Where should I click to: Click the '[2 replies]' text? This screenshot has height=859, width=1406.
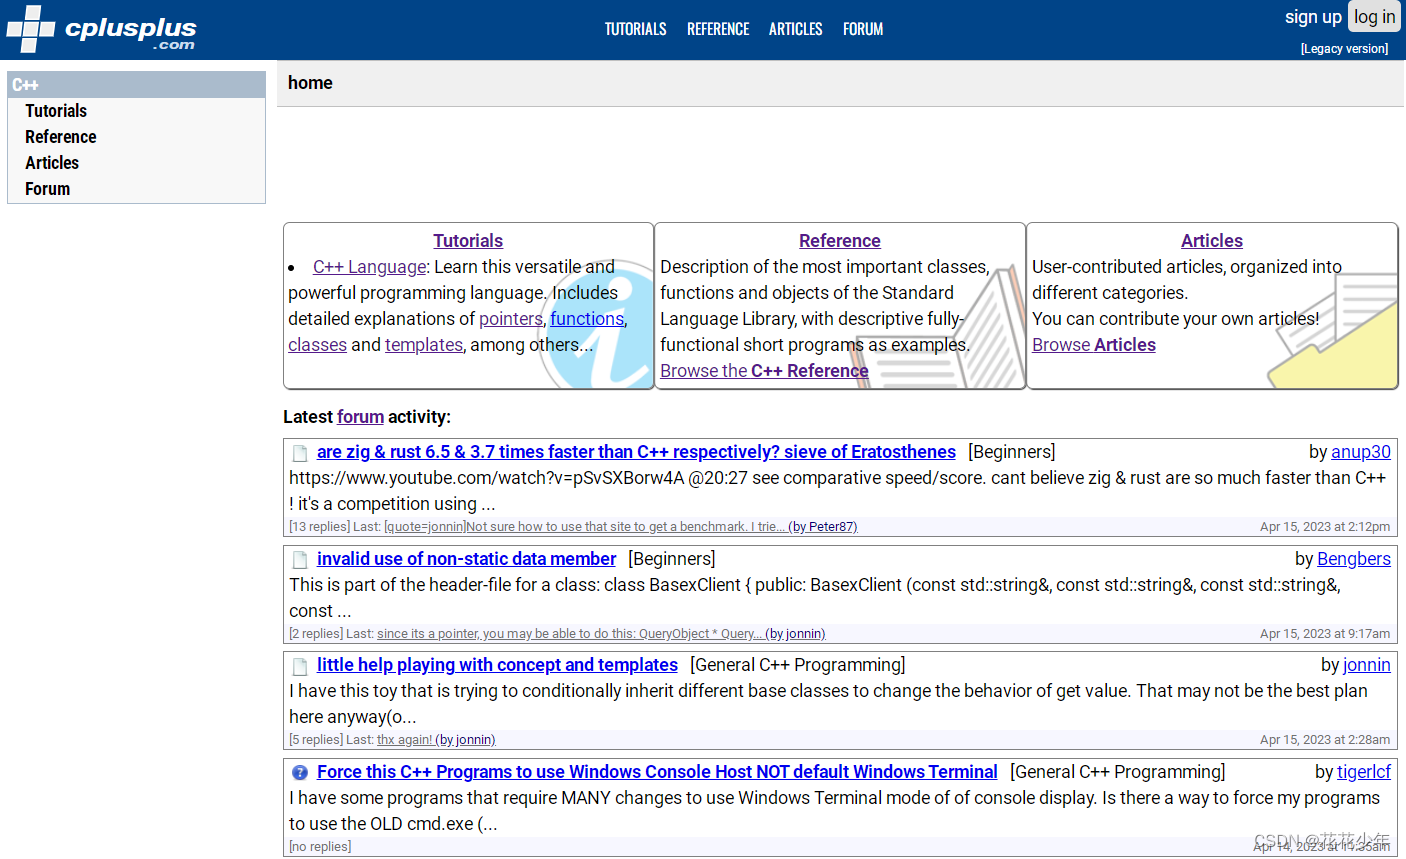click(316, 634)
